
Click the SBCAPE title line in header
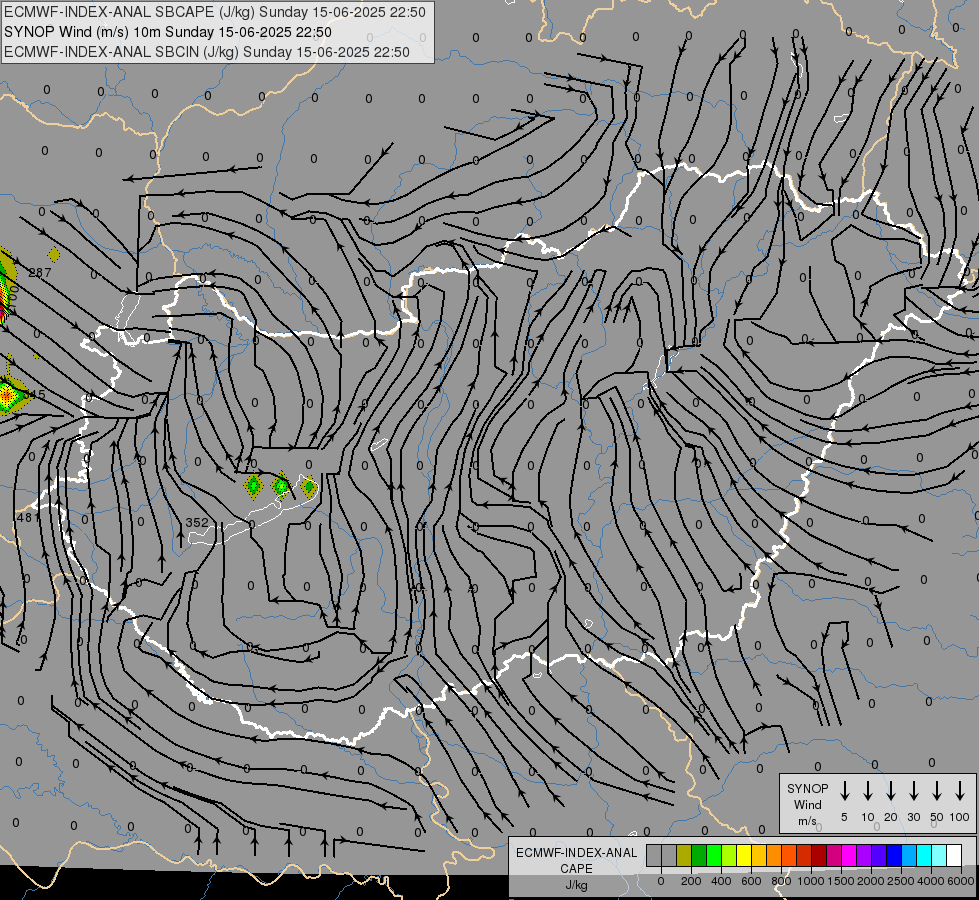(x=215, y=12)
